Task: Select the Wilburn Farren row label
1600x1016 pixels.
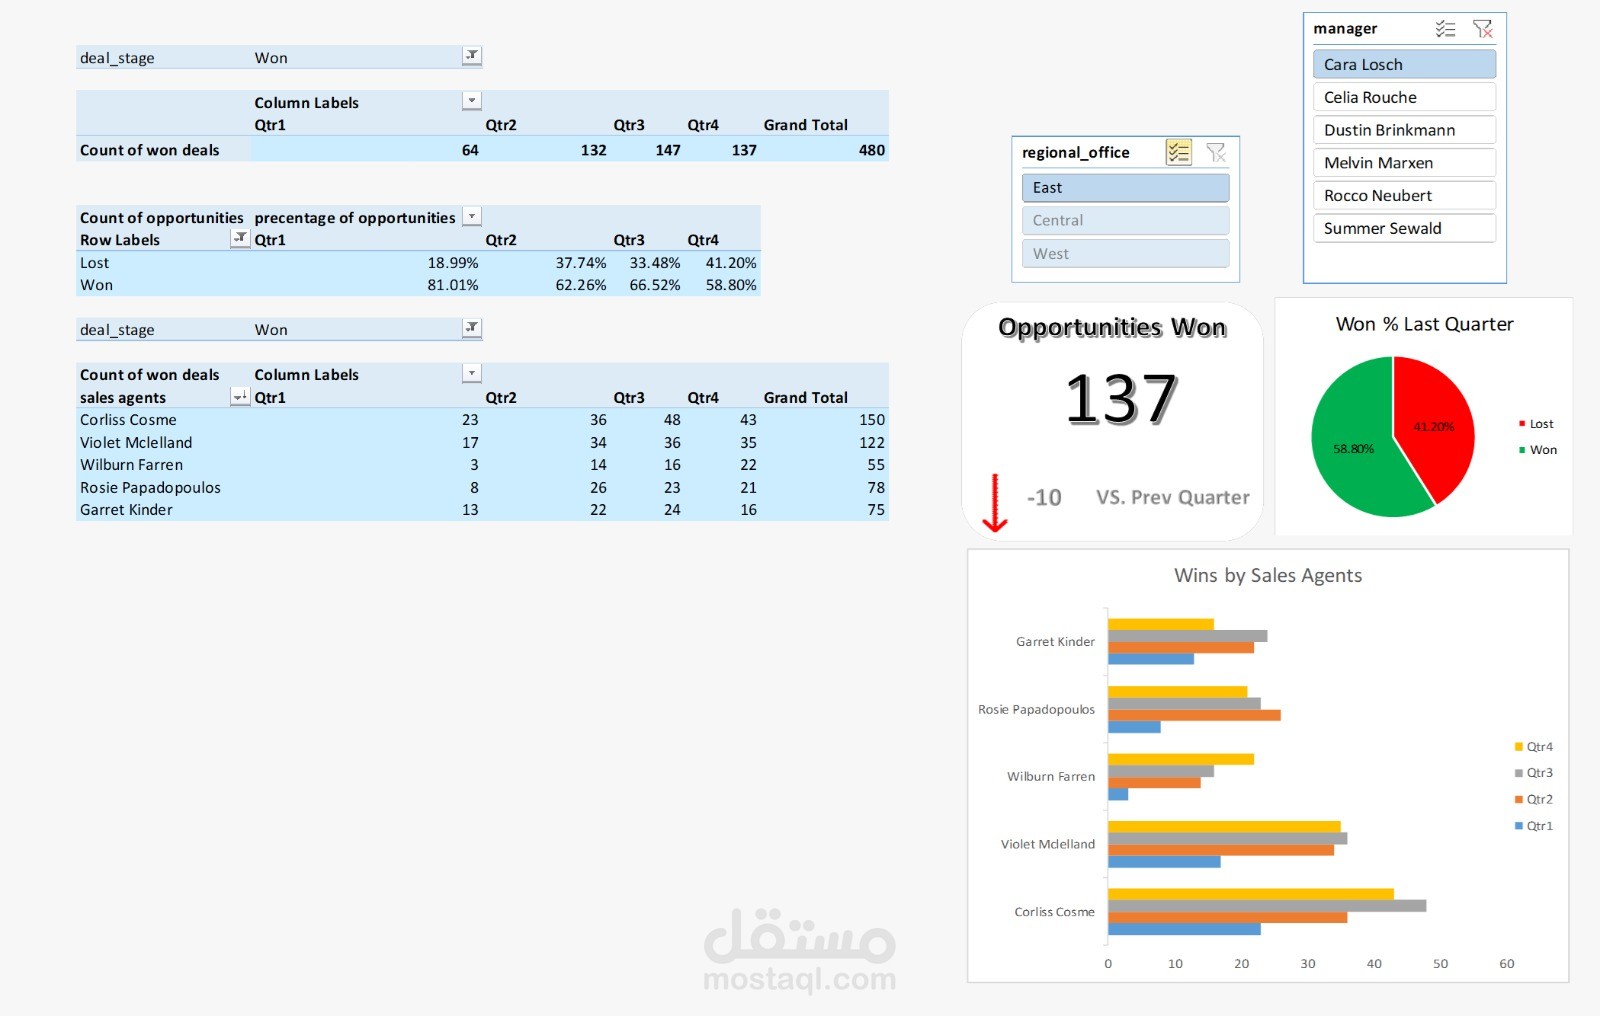Action: click(x=131, y=465)
